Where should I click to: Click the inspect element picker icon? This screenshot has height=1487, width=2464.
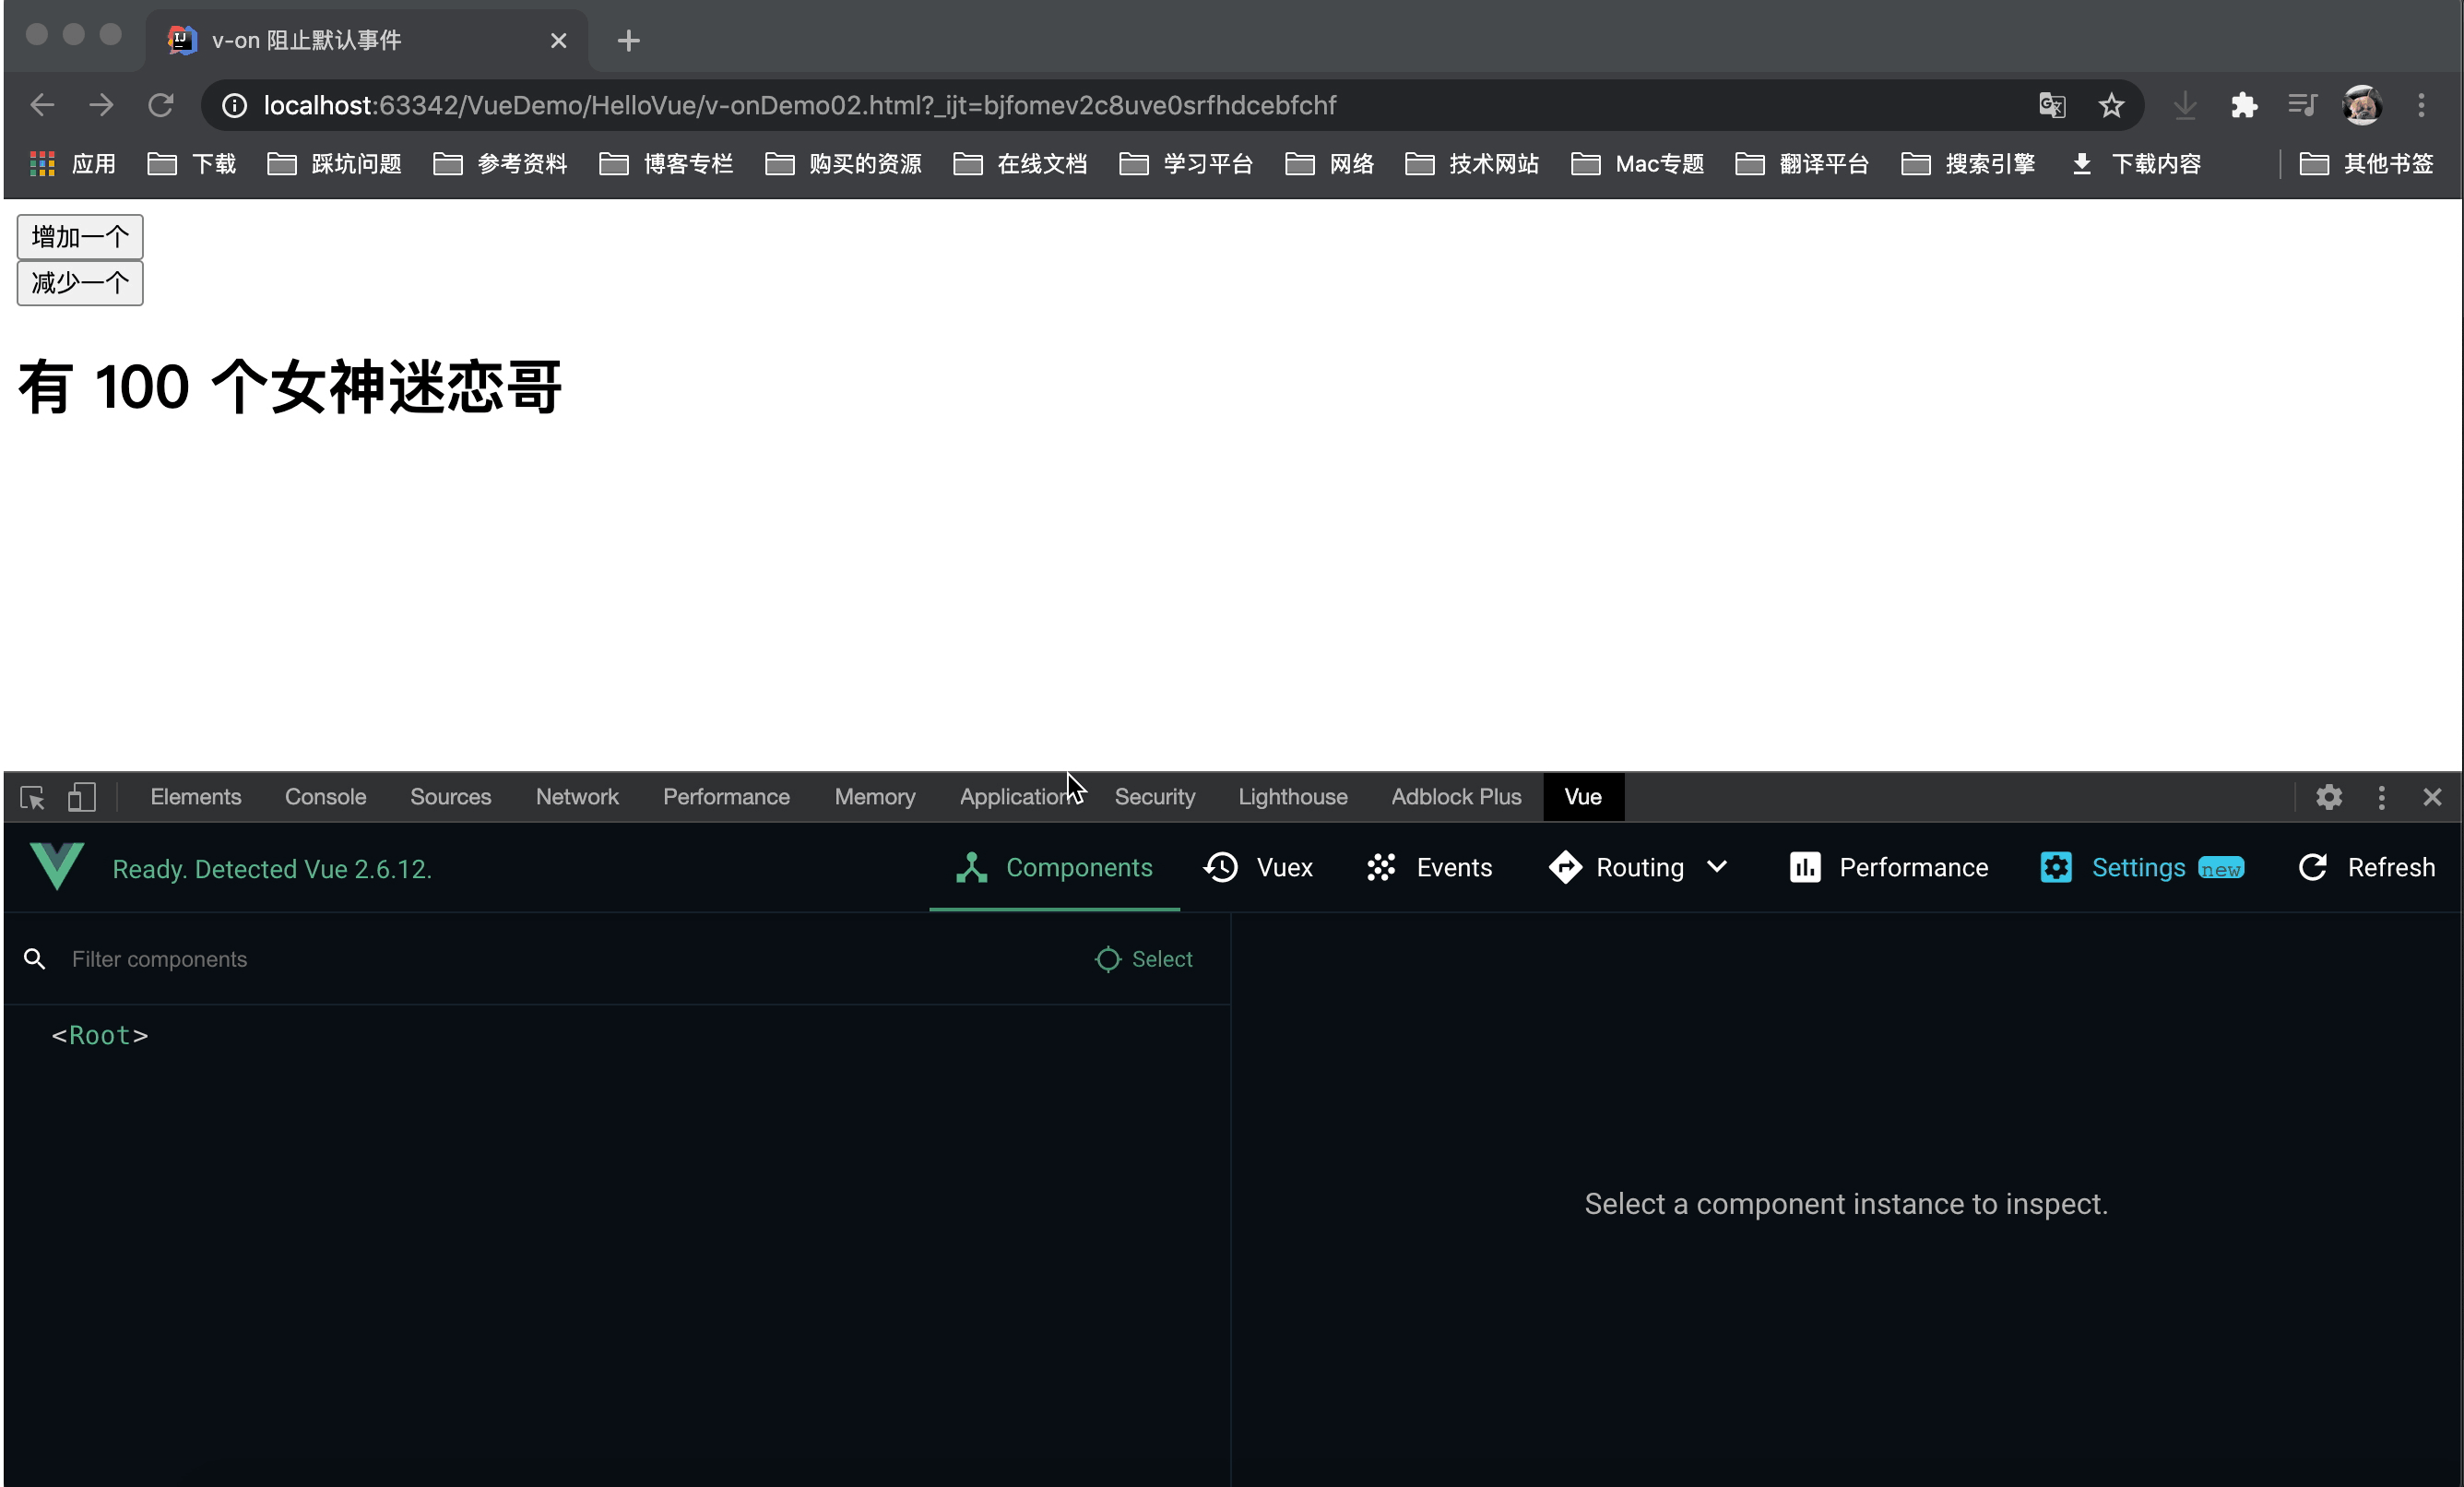tap(32, 797)
